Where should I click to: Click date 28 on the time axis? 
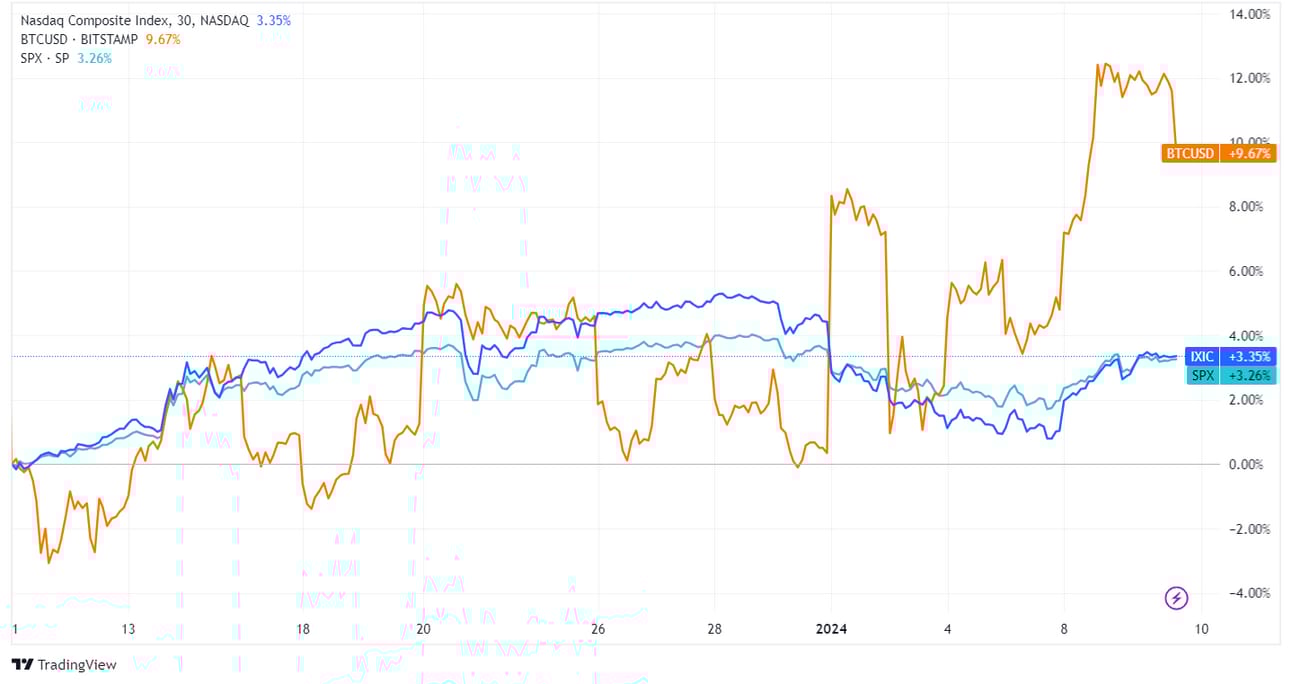tap(714, 629)
